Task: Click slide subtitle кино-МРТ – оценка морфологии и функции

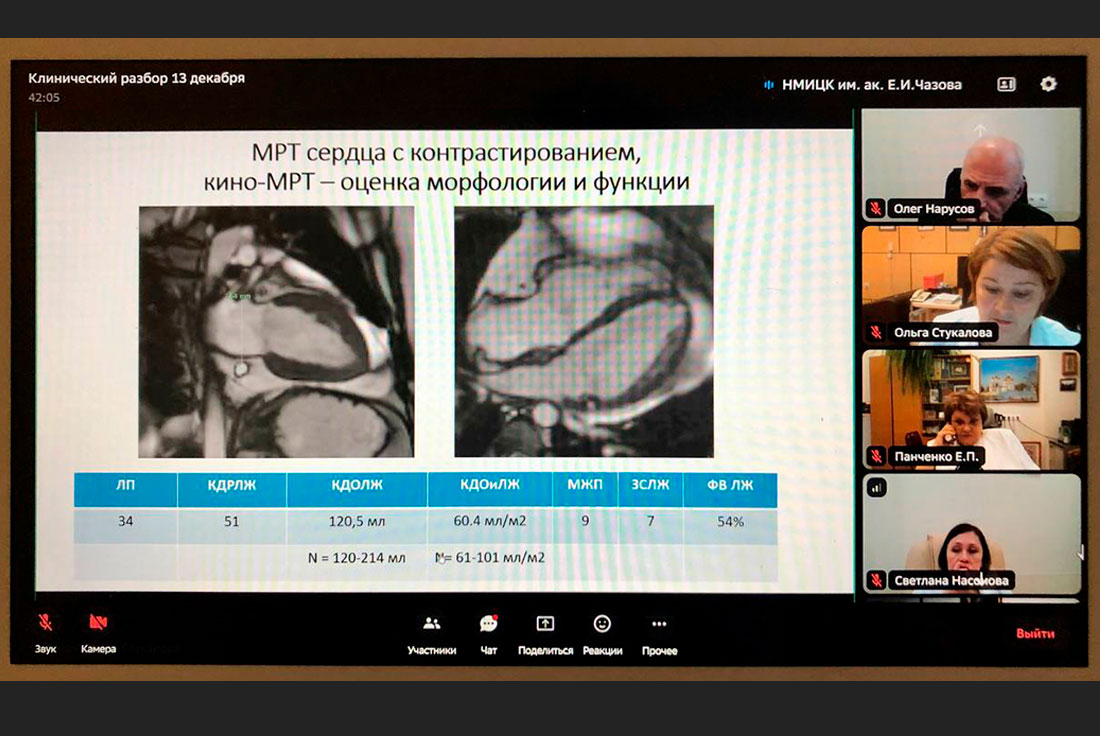Action: point(446,182)
